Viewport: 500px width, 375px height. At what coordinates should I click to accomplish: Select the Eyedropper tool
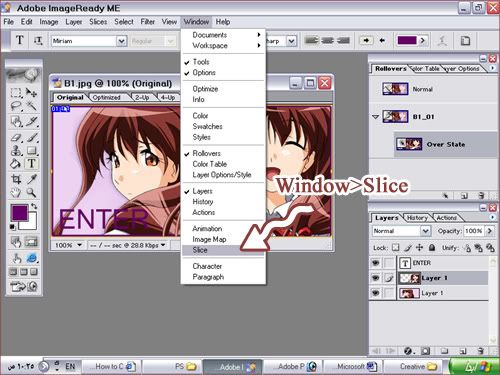point(31,179)
